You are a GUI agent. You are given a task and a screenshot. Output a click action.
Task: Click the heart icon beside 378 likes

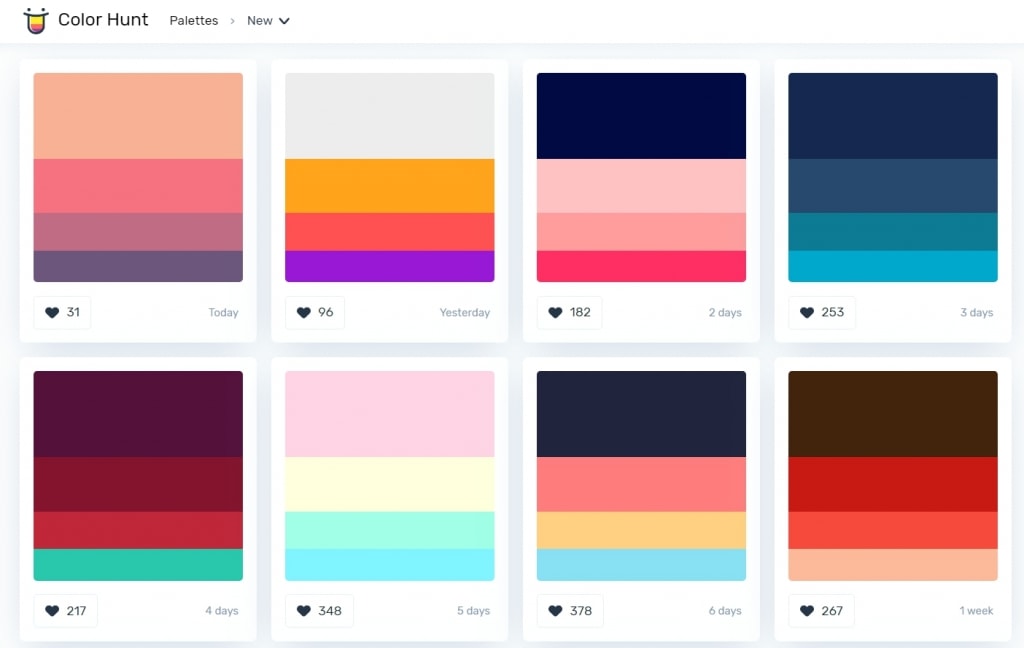tap(555, 610)
